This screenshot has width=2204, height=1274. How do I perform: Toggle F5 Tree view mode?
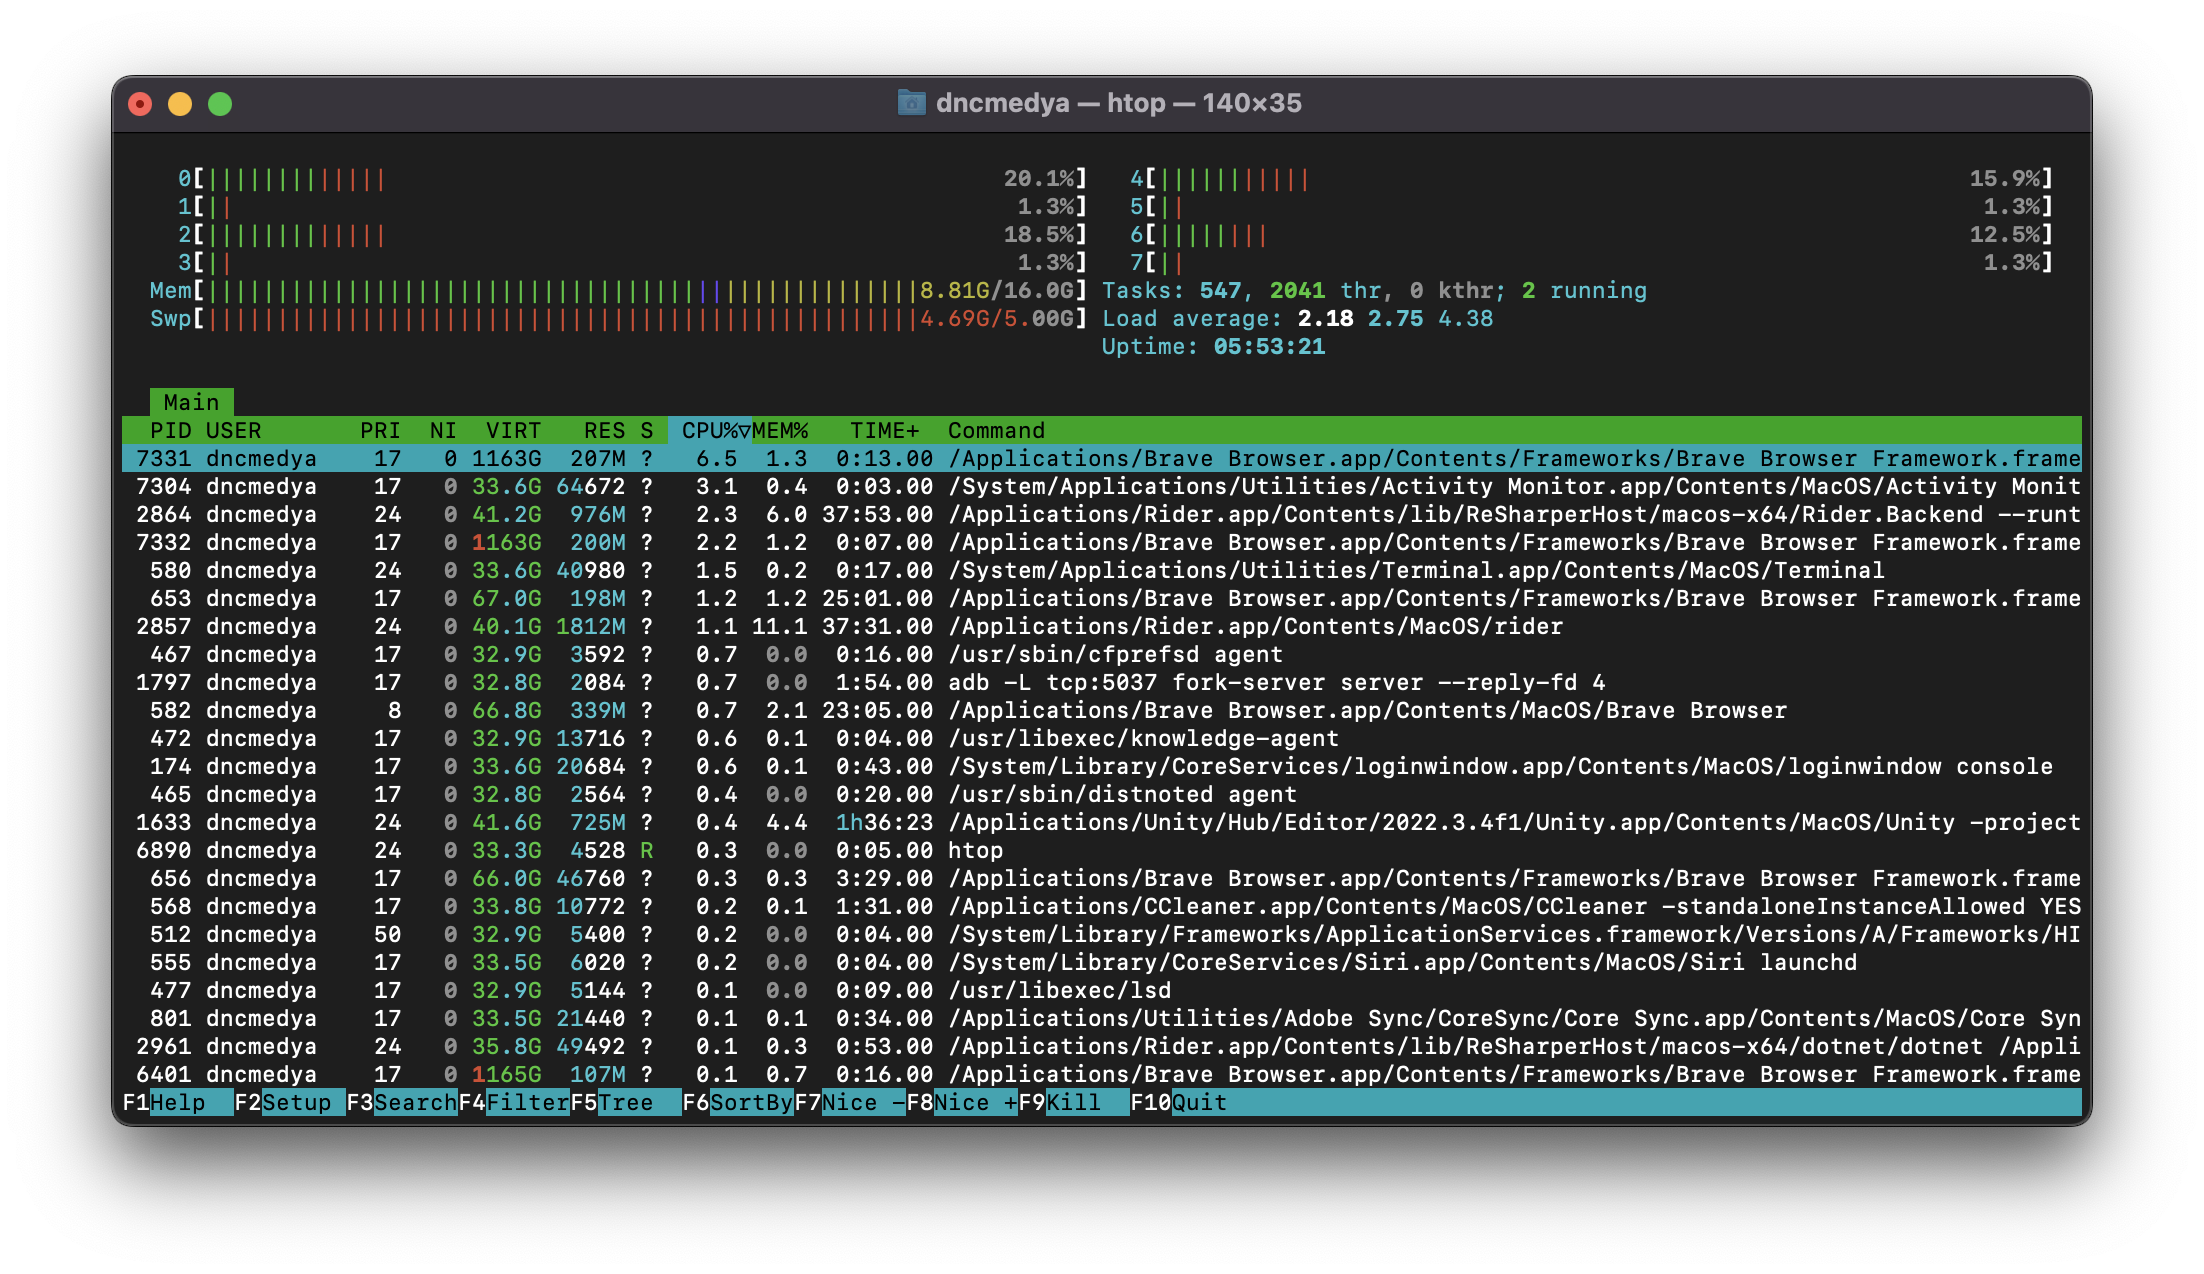click(625, 1102)
